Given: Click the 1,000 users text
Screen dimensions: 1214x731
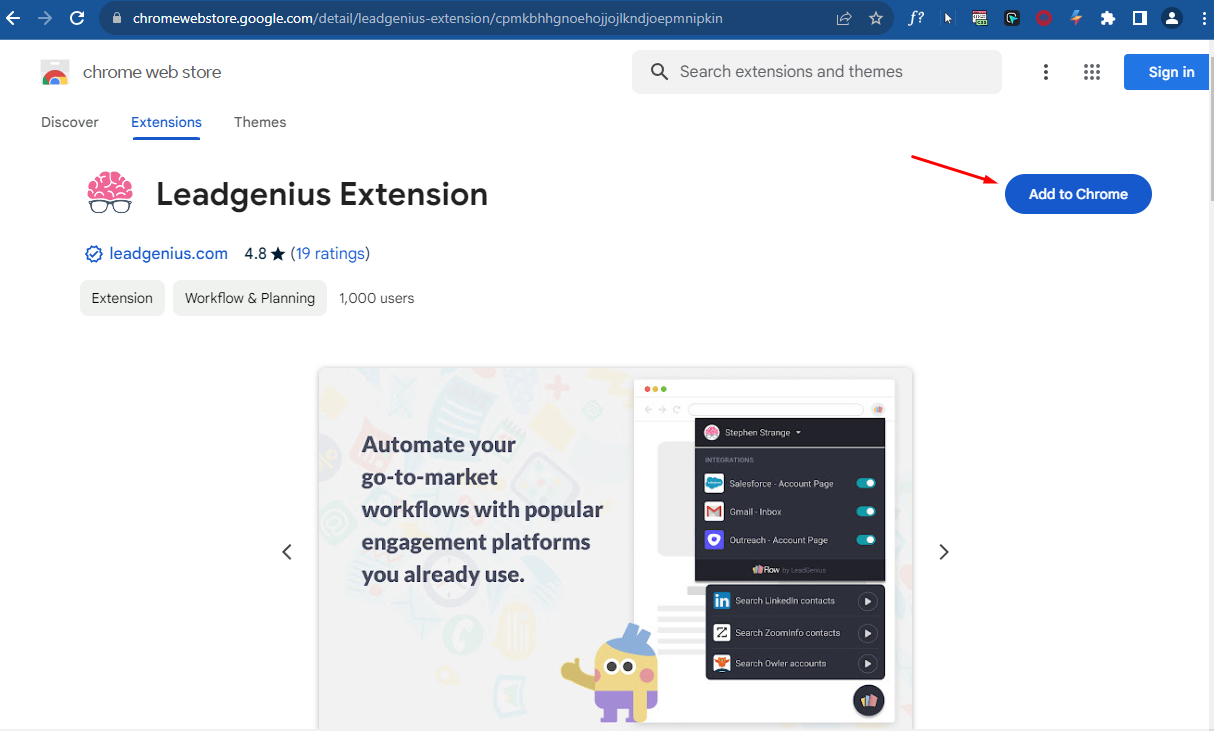Looking at the screenshot, I should 377,298.
